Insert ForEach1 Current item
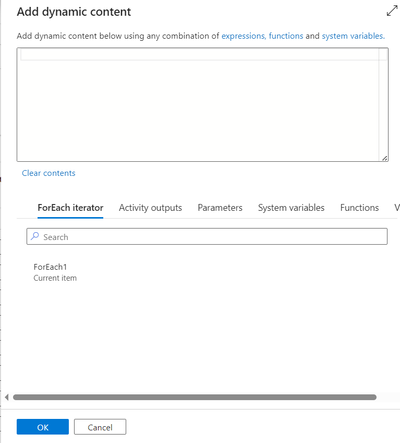 (55, 272)
